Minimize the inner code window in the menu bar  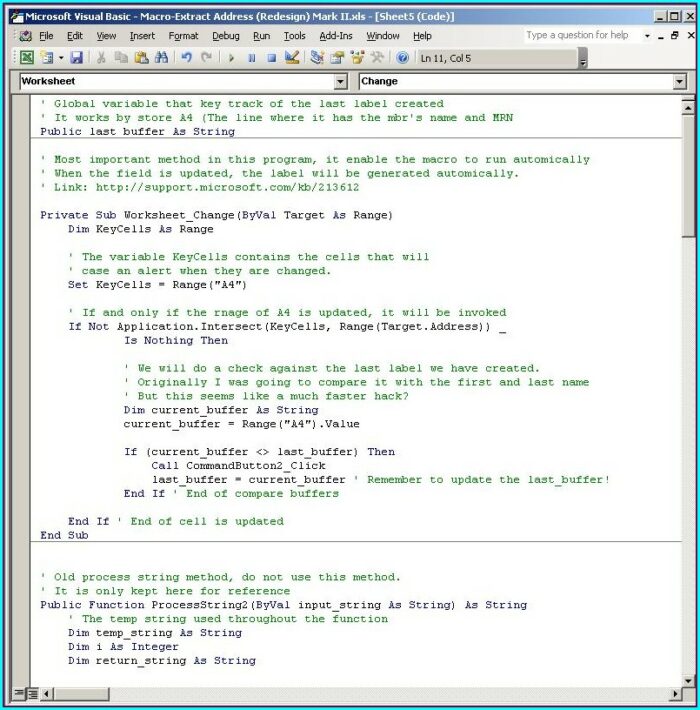(661, 36)
